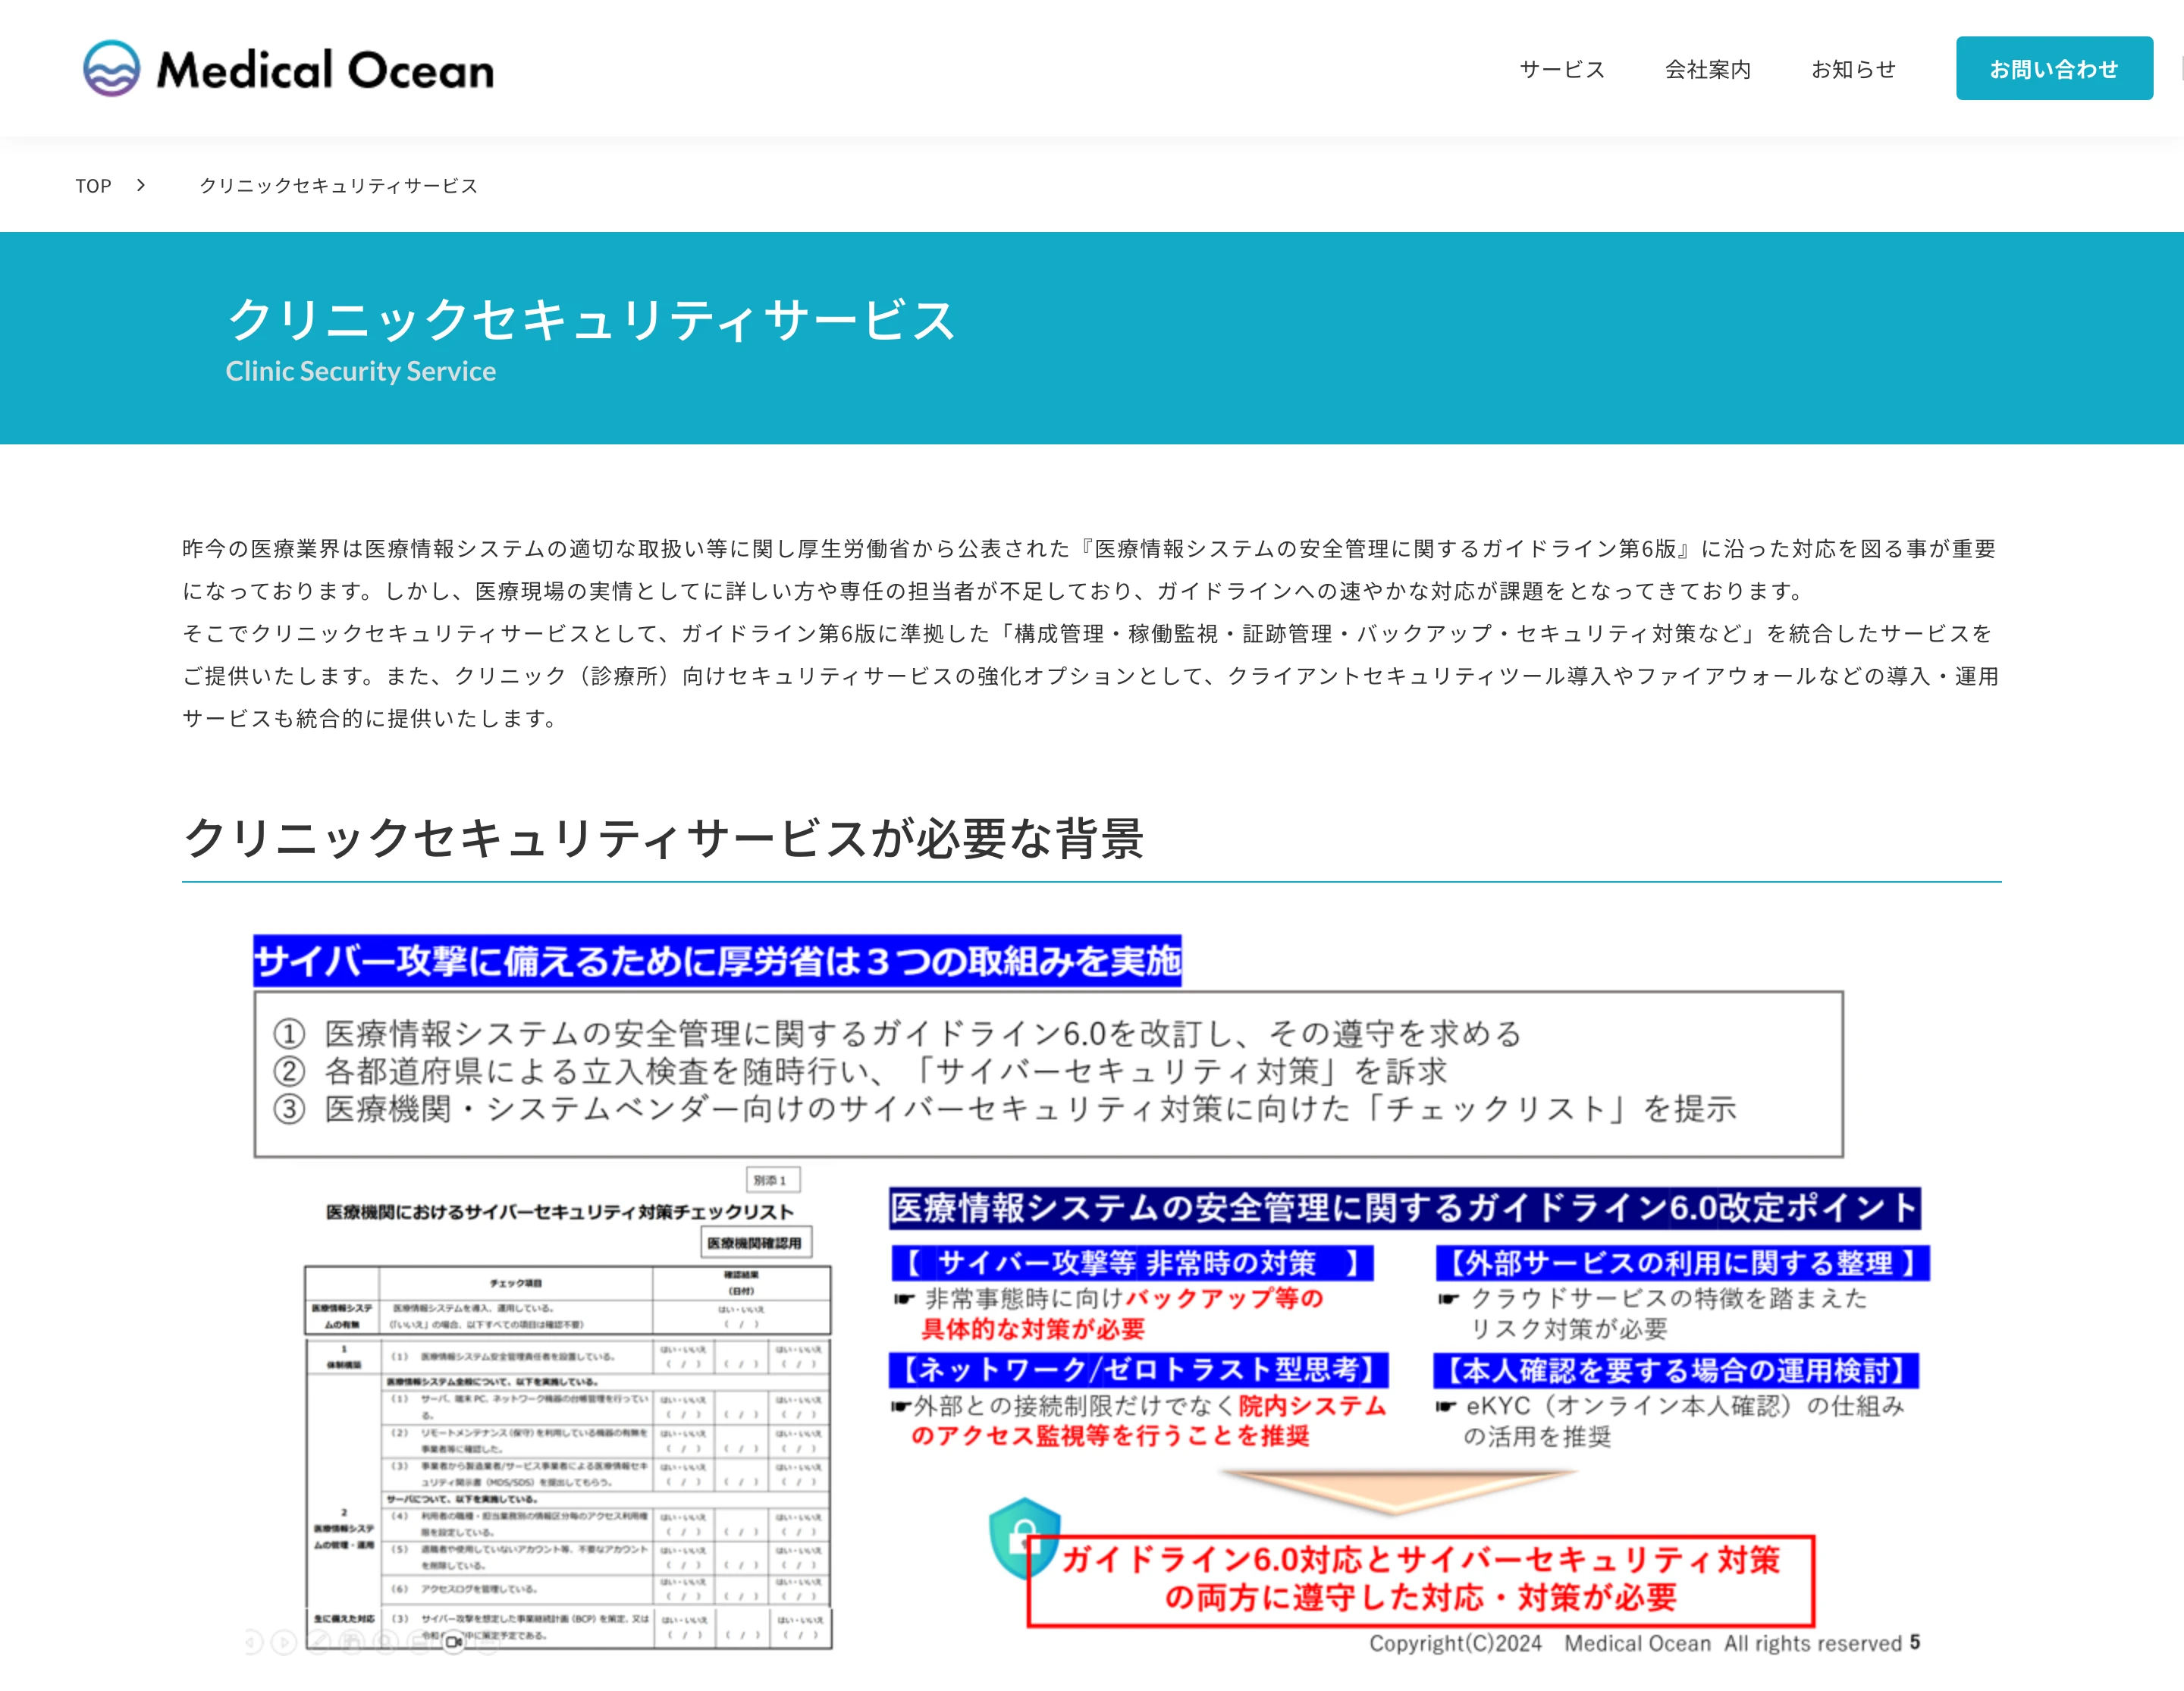Click the heading クリニックセキュリティサービスが必要な背景
This screenshot has width=2184, height=1691.
[664, 838]
